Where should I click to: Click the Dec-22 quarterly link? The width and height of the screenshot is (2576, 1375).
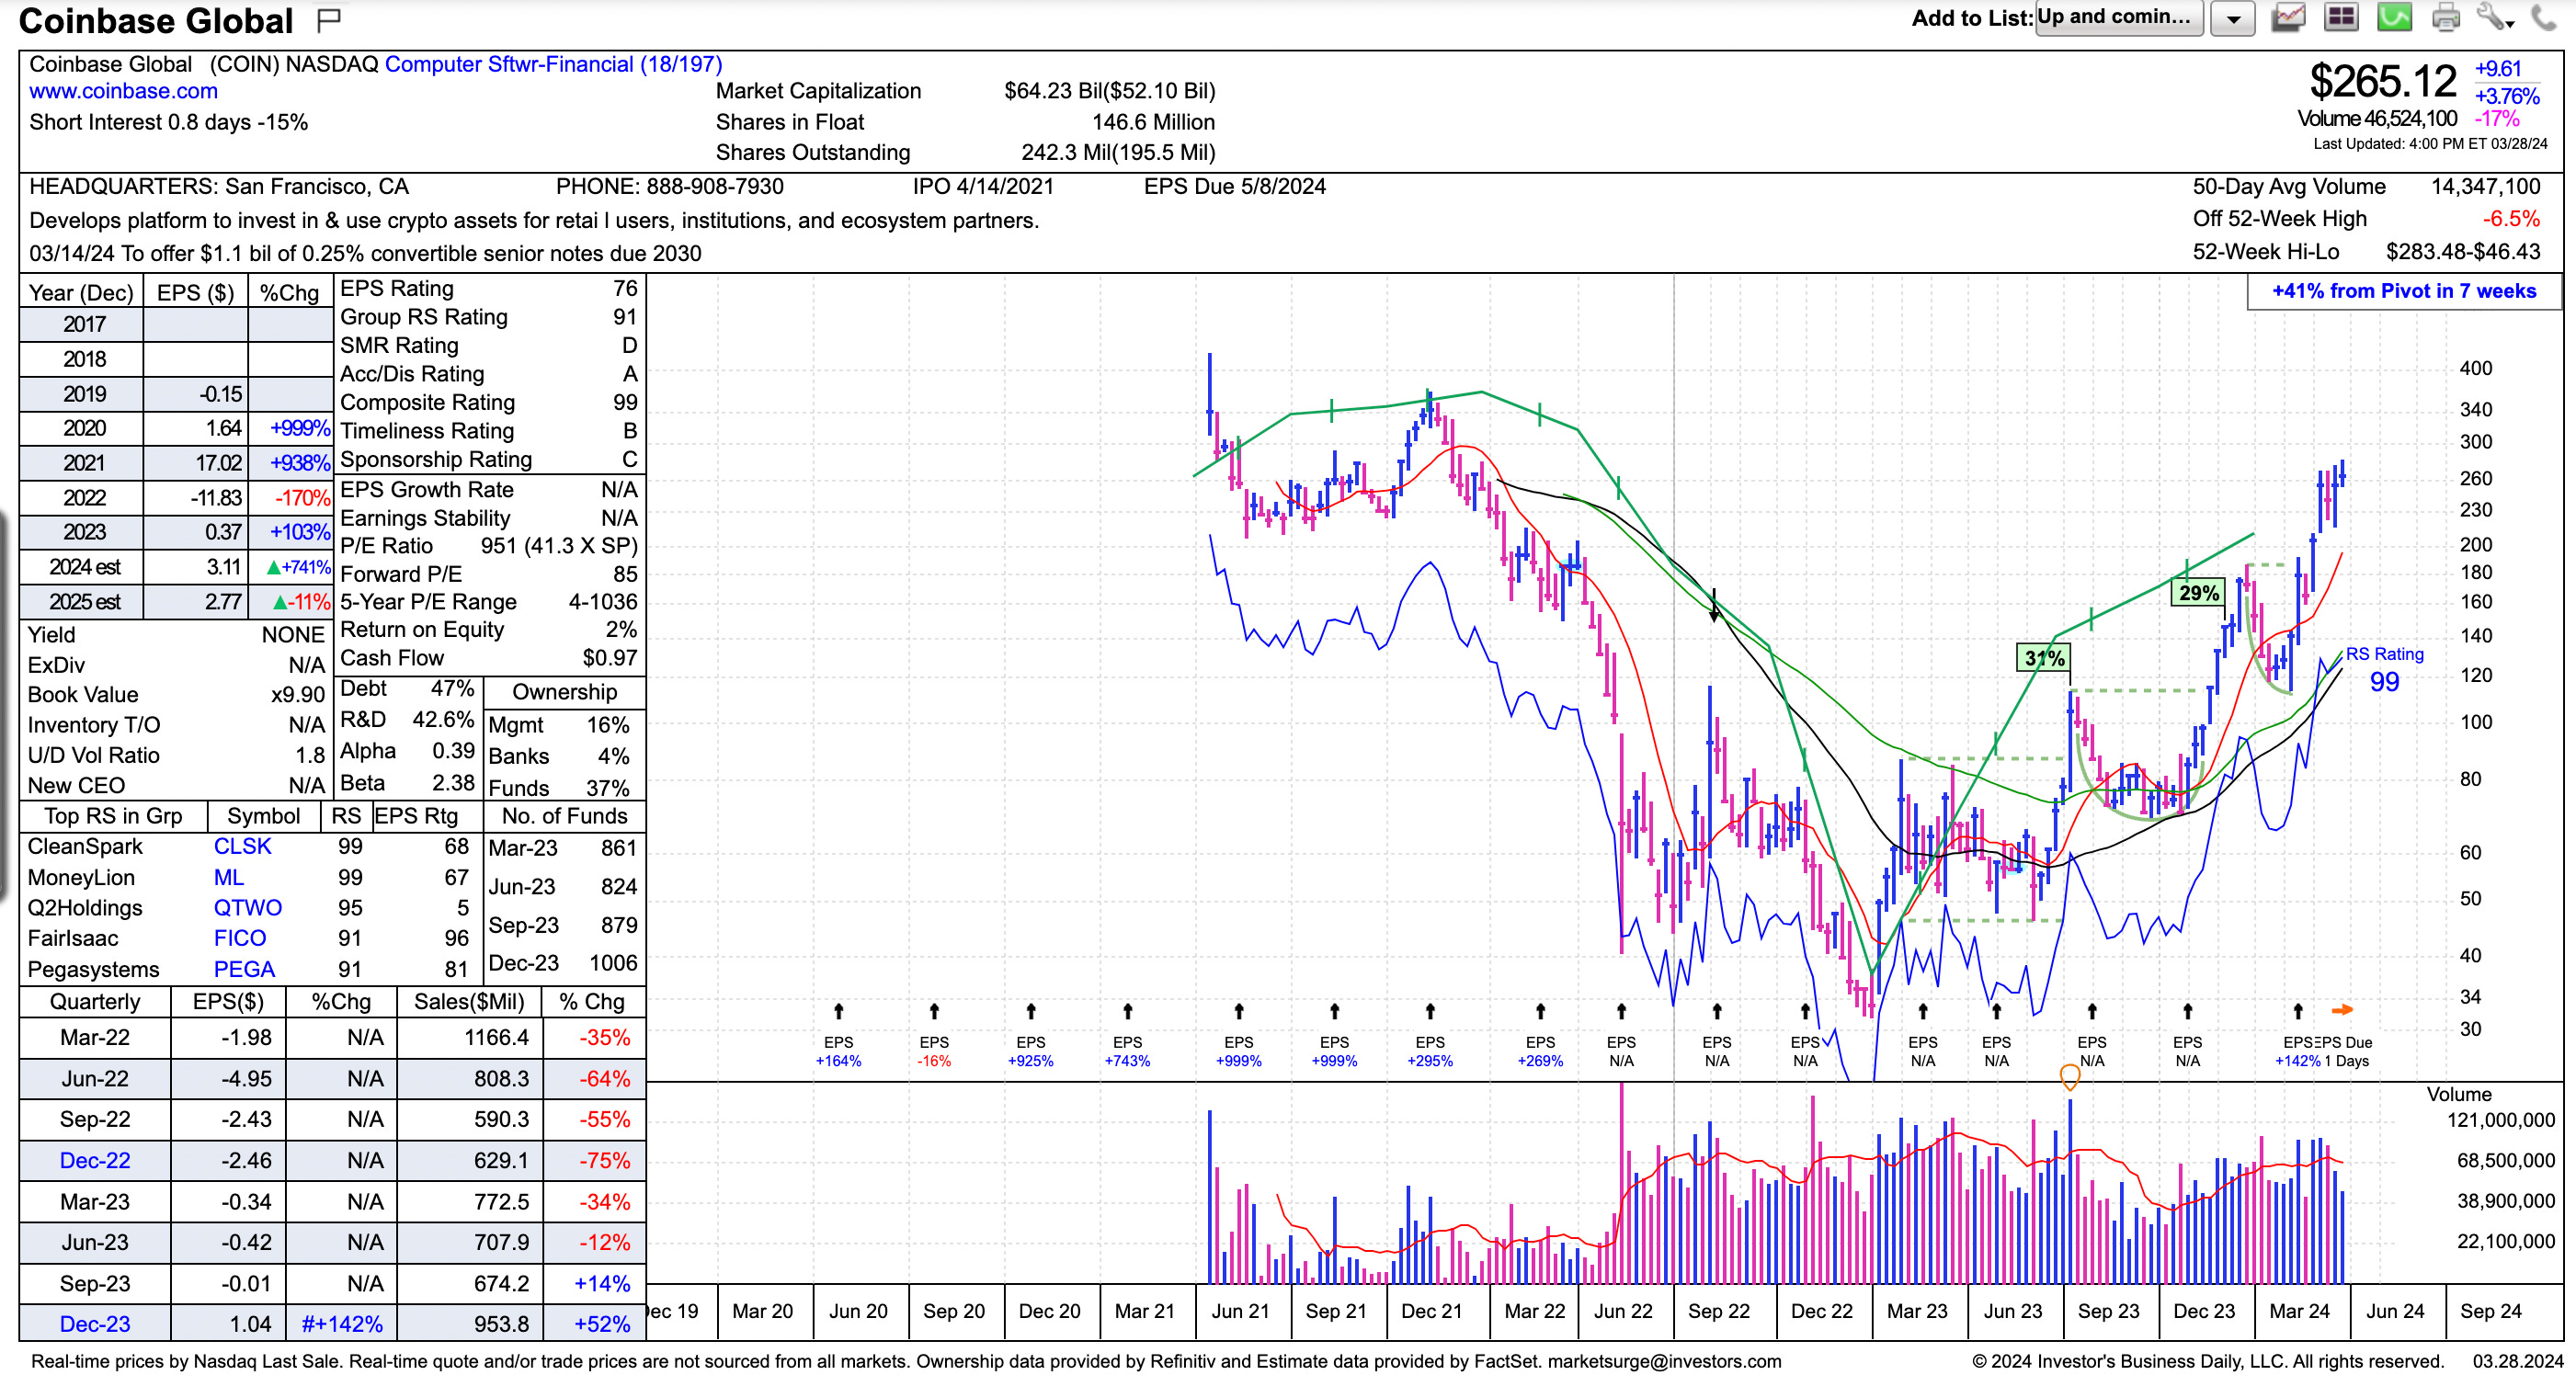pos(95,1160)
